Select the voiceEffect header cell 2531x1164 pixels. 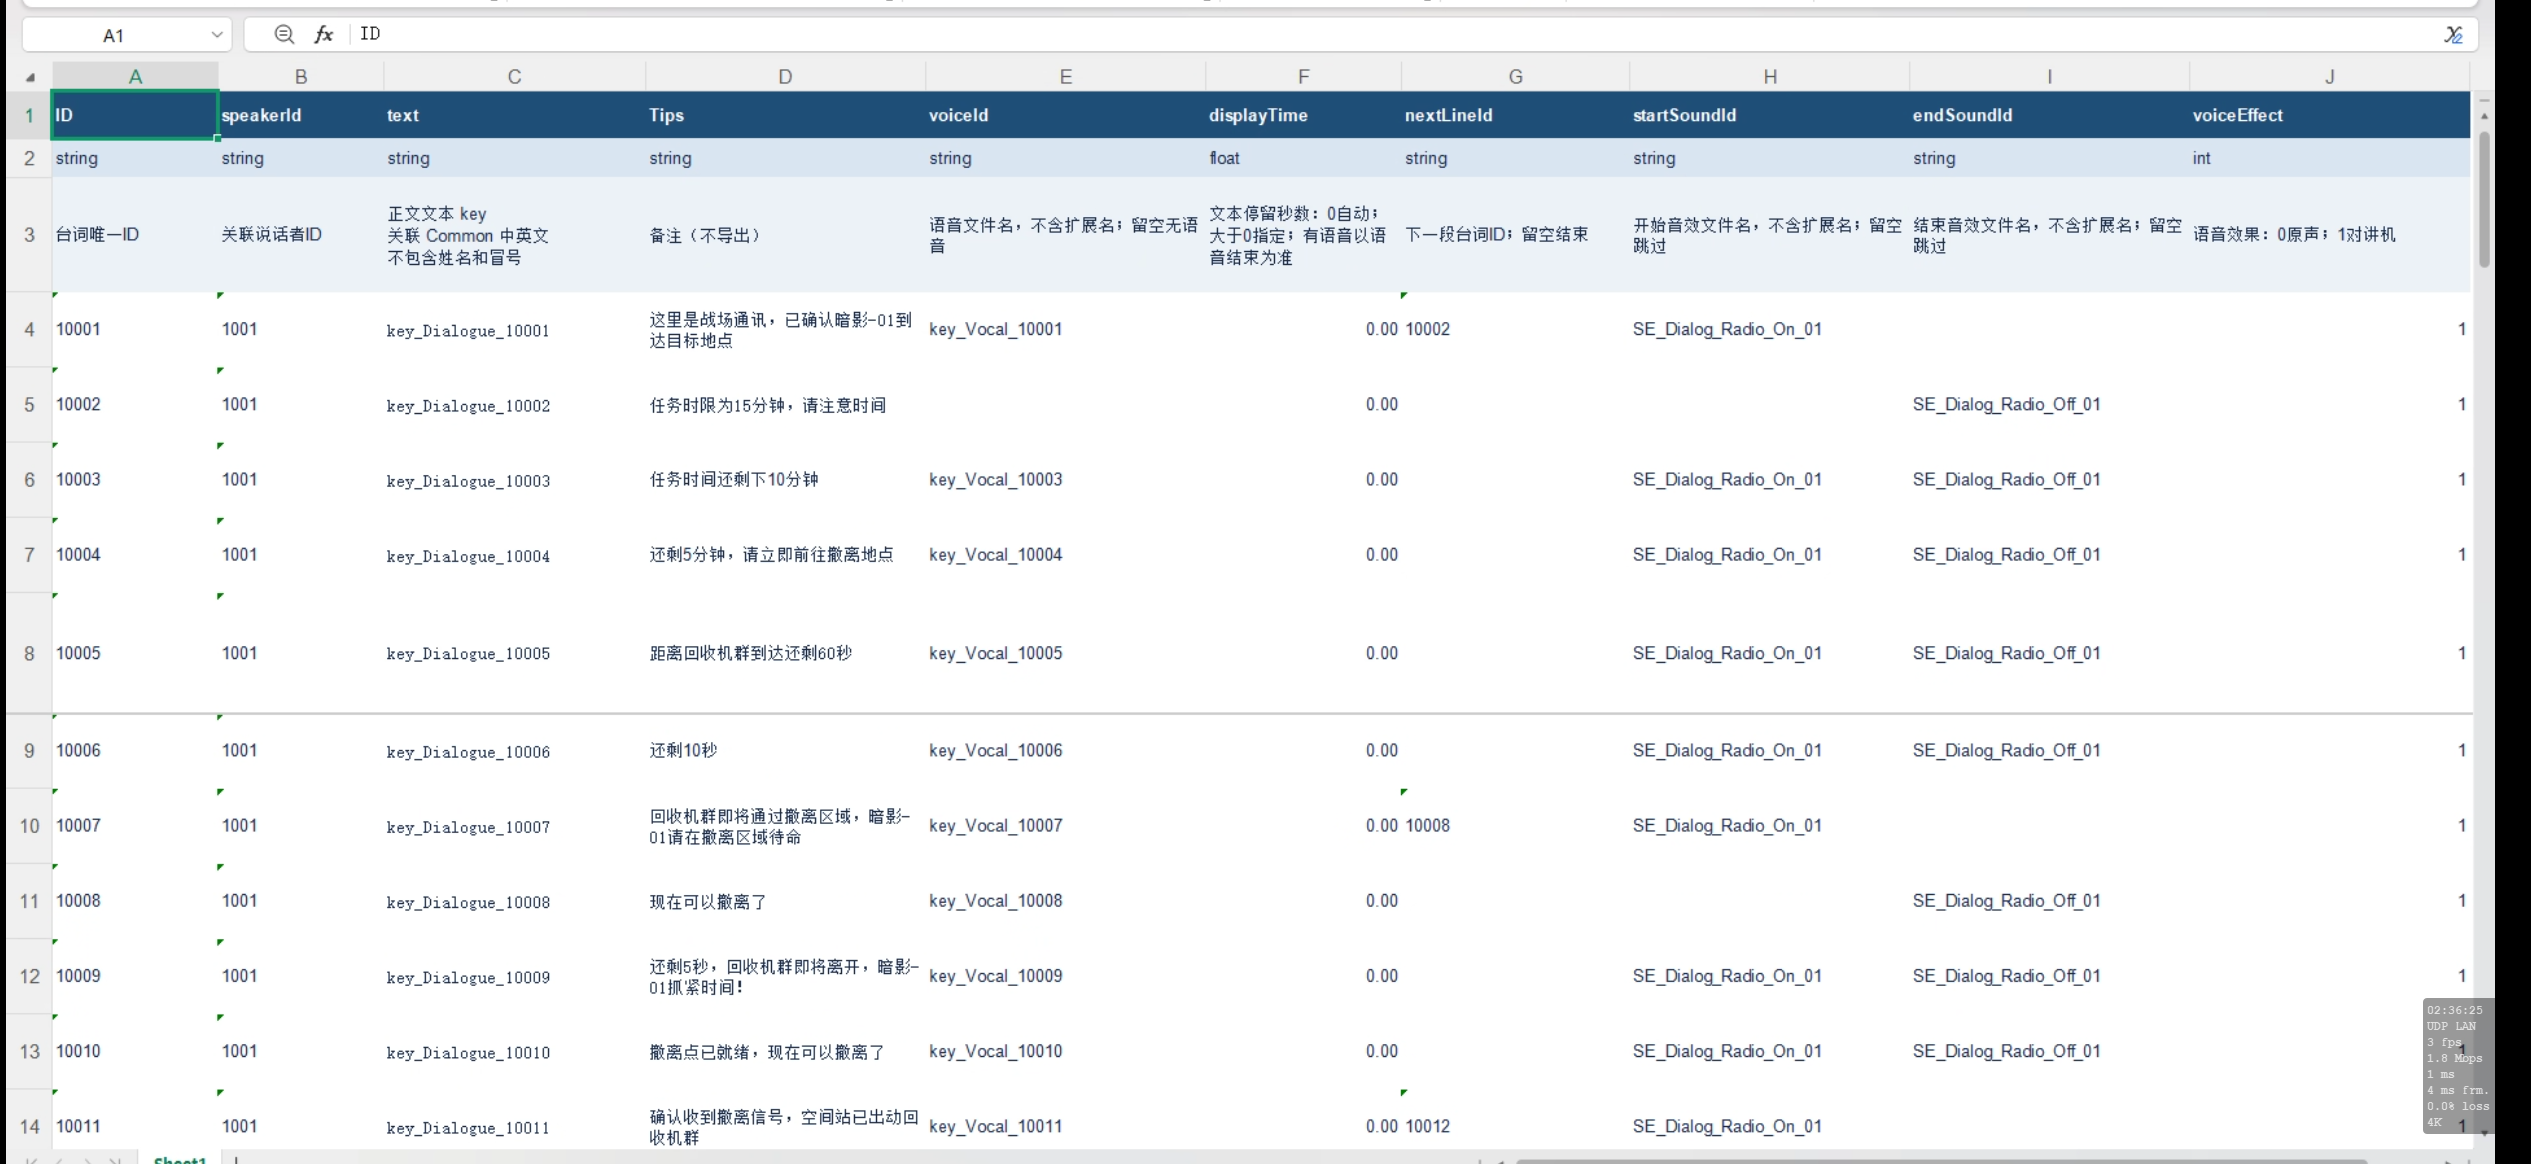[x=2329, y=115]
